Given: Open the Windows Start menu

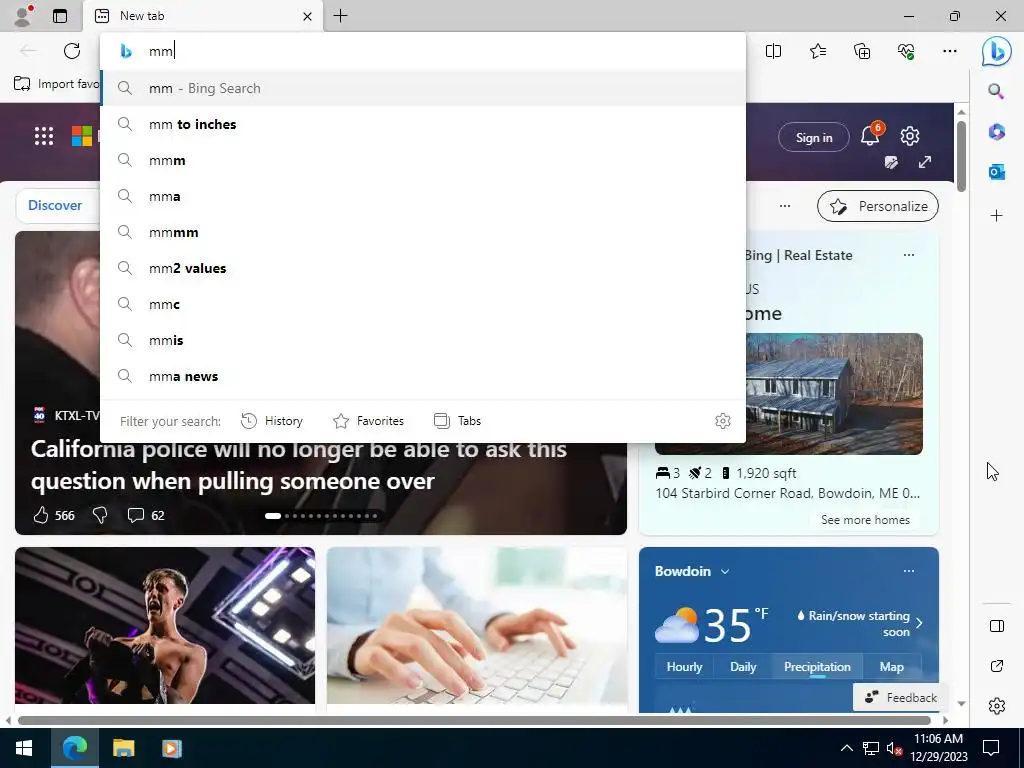Looking at the screenshot, I should click(24, 748).
